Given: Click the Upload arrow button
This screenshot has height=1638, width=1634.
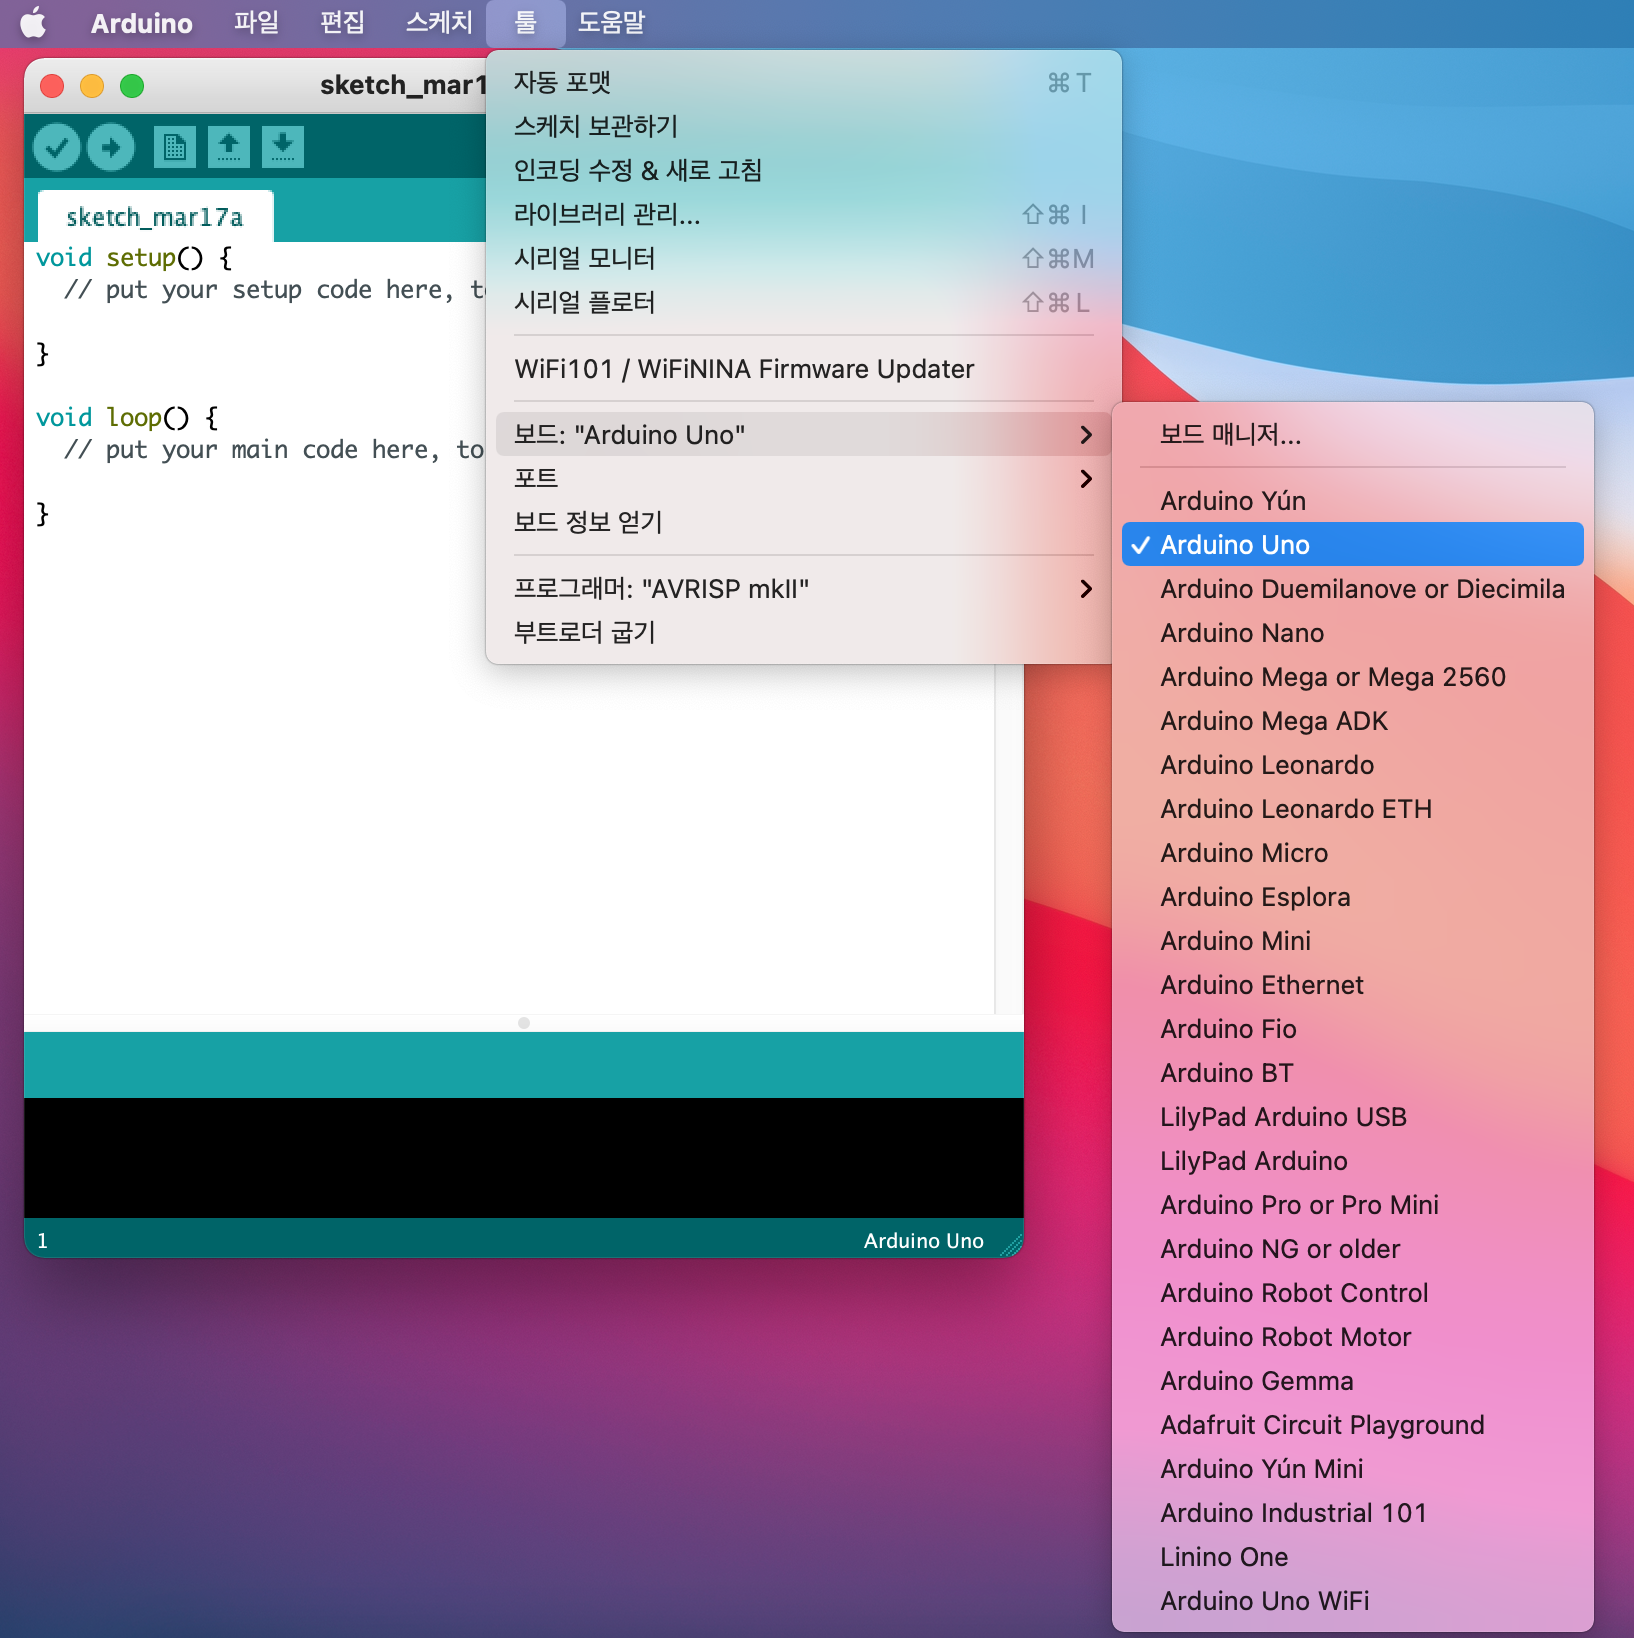Looking at the screenshot, I should 111,148.
